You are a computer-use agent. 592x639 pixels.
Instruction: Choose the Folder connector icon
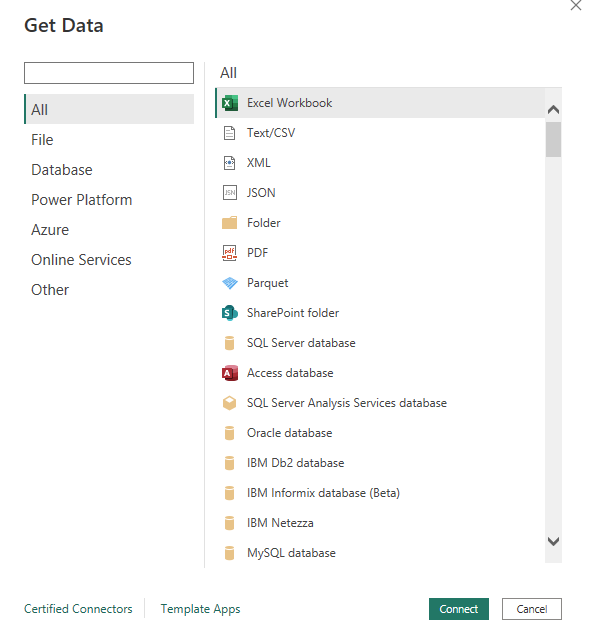[229, 223]
